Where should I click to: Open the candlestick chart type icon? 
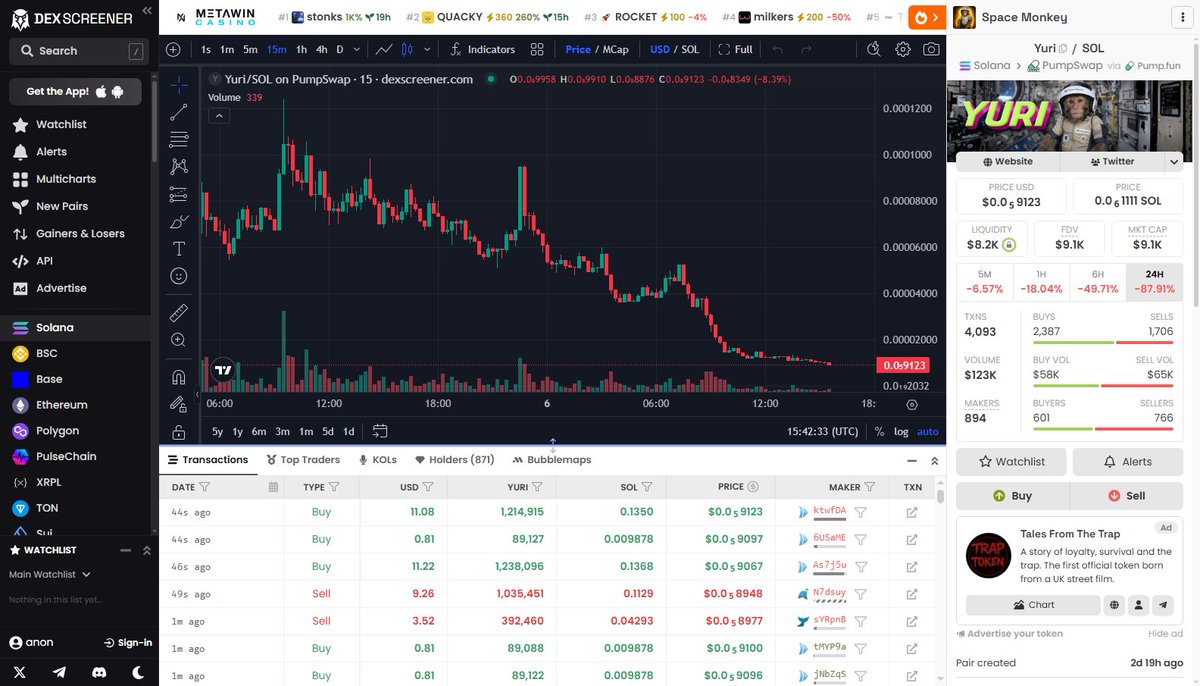[407, 49]
